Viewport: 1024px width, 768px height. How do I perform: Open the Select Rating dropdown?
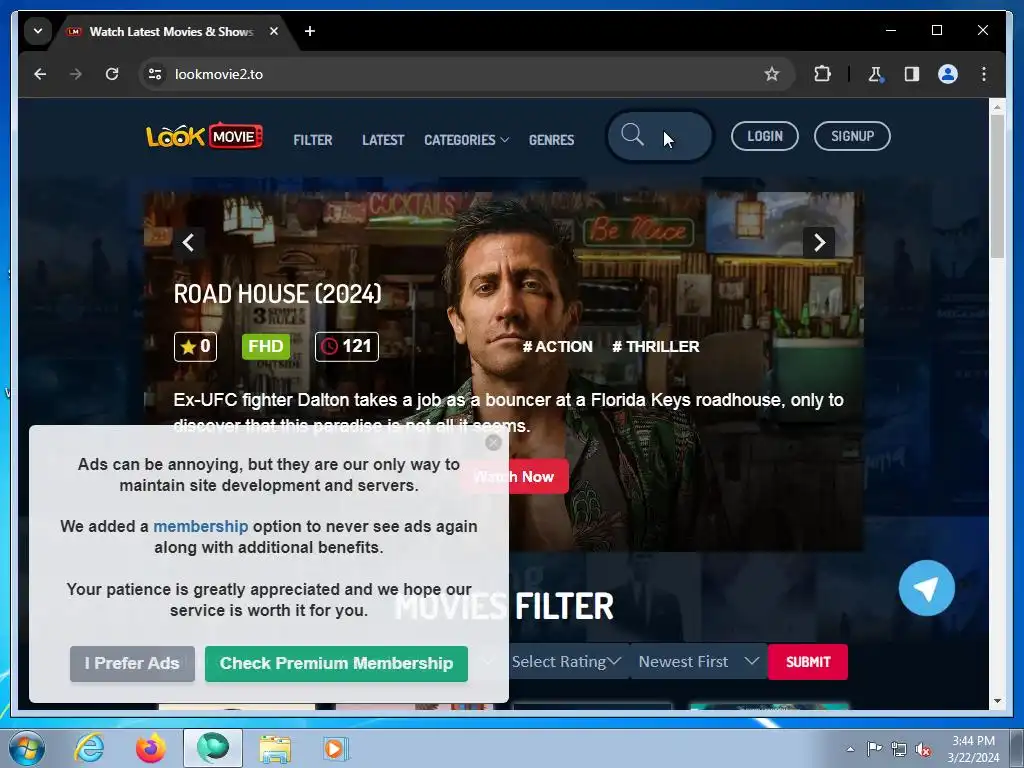coord(566,662)
